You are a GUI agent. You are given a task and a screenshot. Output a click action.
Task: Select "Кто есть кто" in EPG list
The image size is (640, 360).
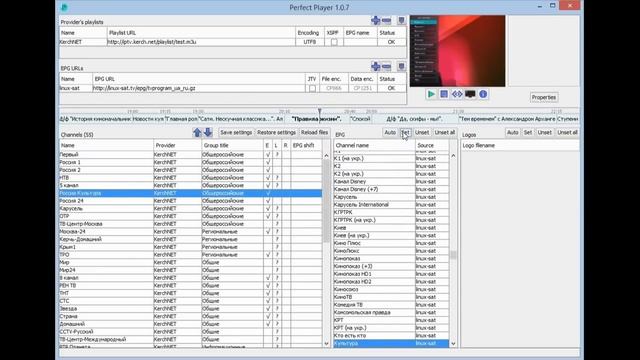391,336
